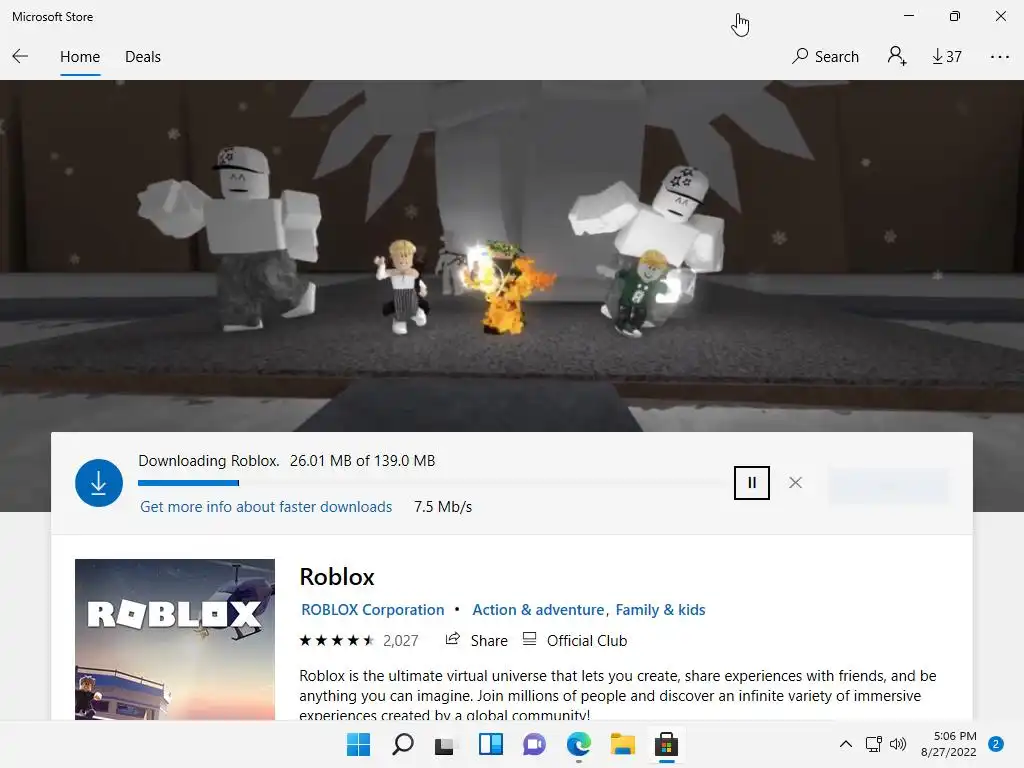Open taskbar Search magnifier
Viewport: 1024px width, 768px height.
402,744
